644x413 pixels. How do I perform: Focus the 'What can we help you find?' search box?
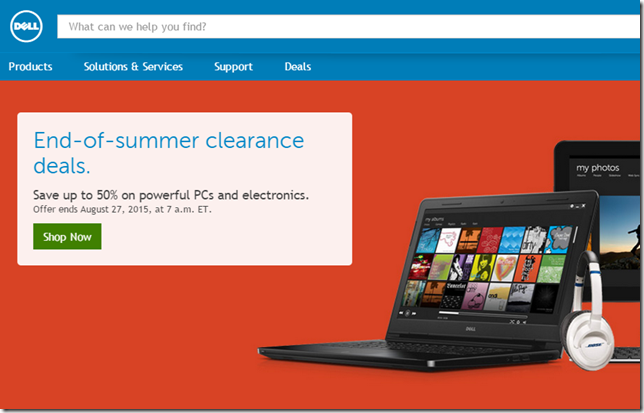(x=348, y=27)
